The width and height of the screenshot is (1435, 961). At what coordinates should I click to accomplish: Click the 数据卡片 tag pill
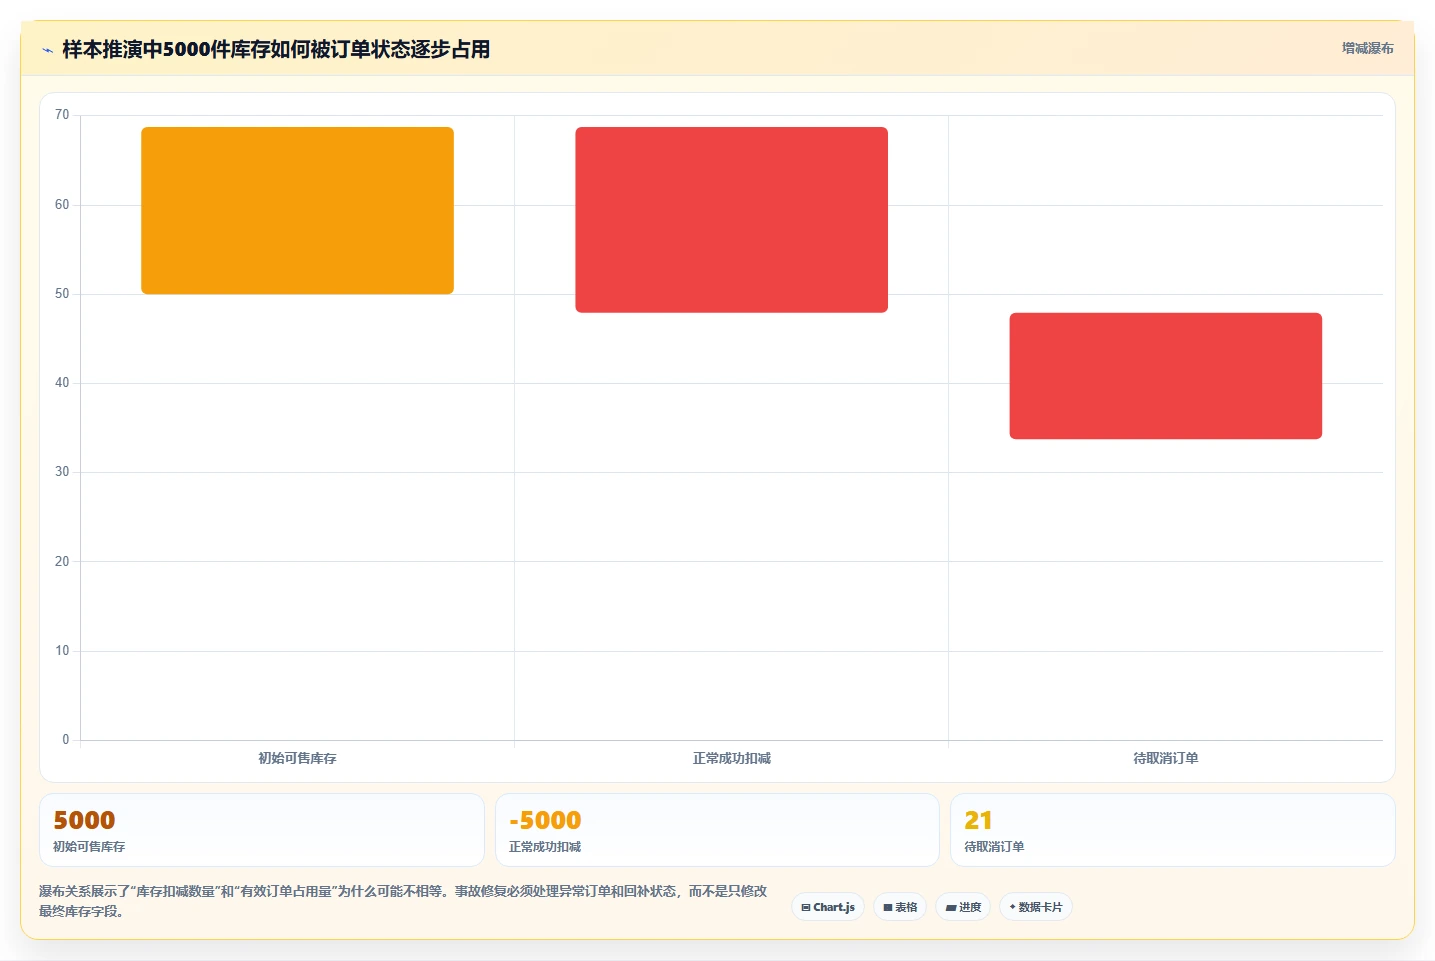tap(1036, 907)
